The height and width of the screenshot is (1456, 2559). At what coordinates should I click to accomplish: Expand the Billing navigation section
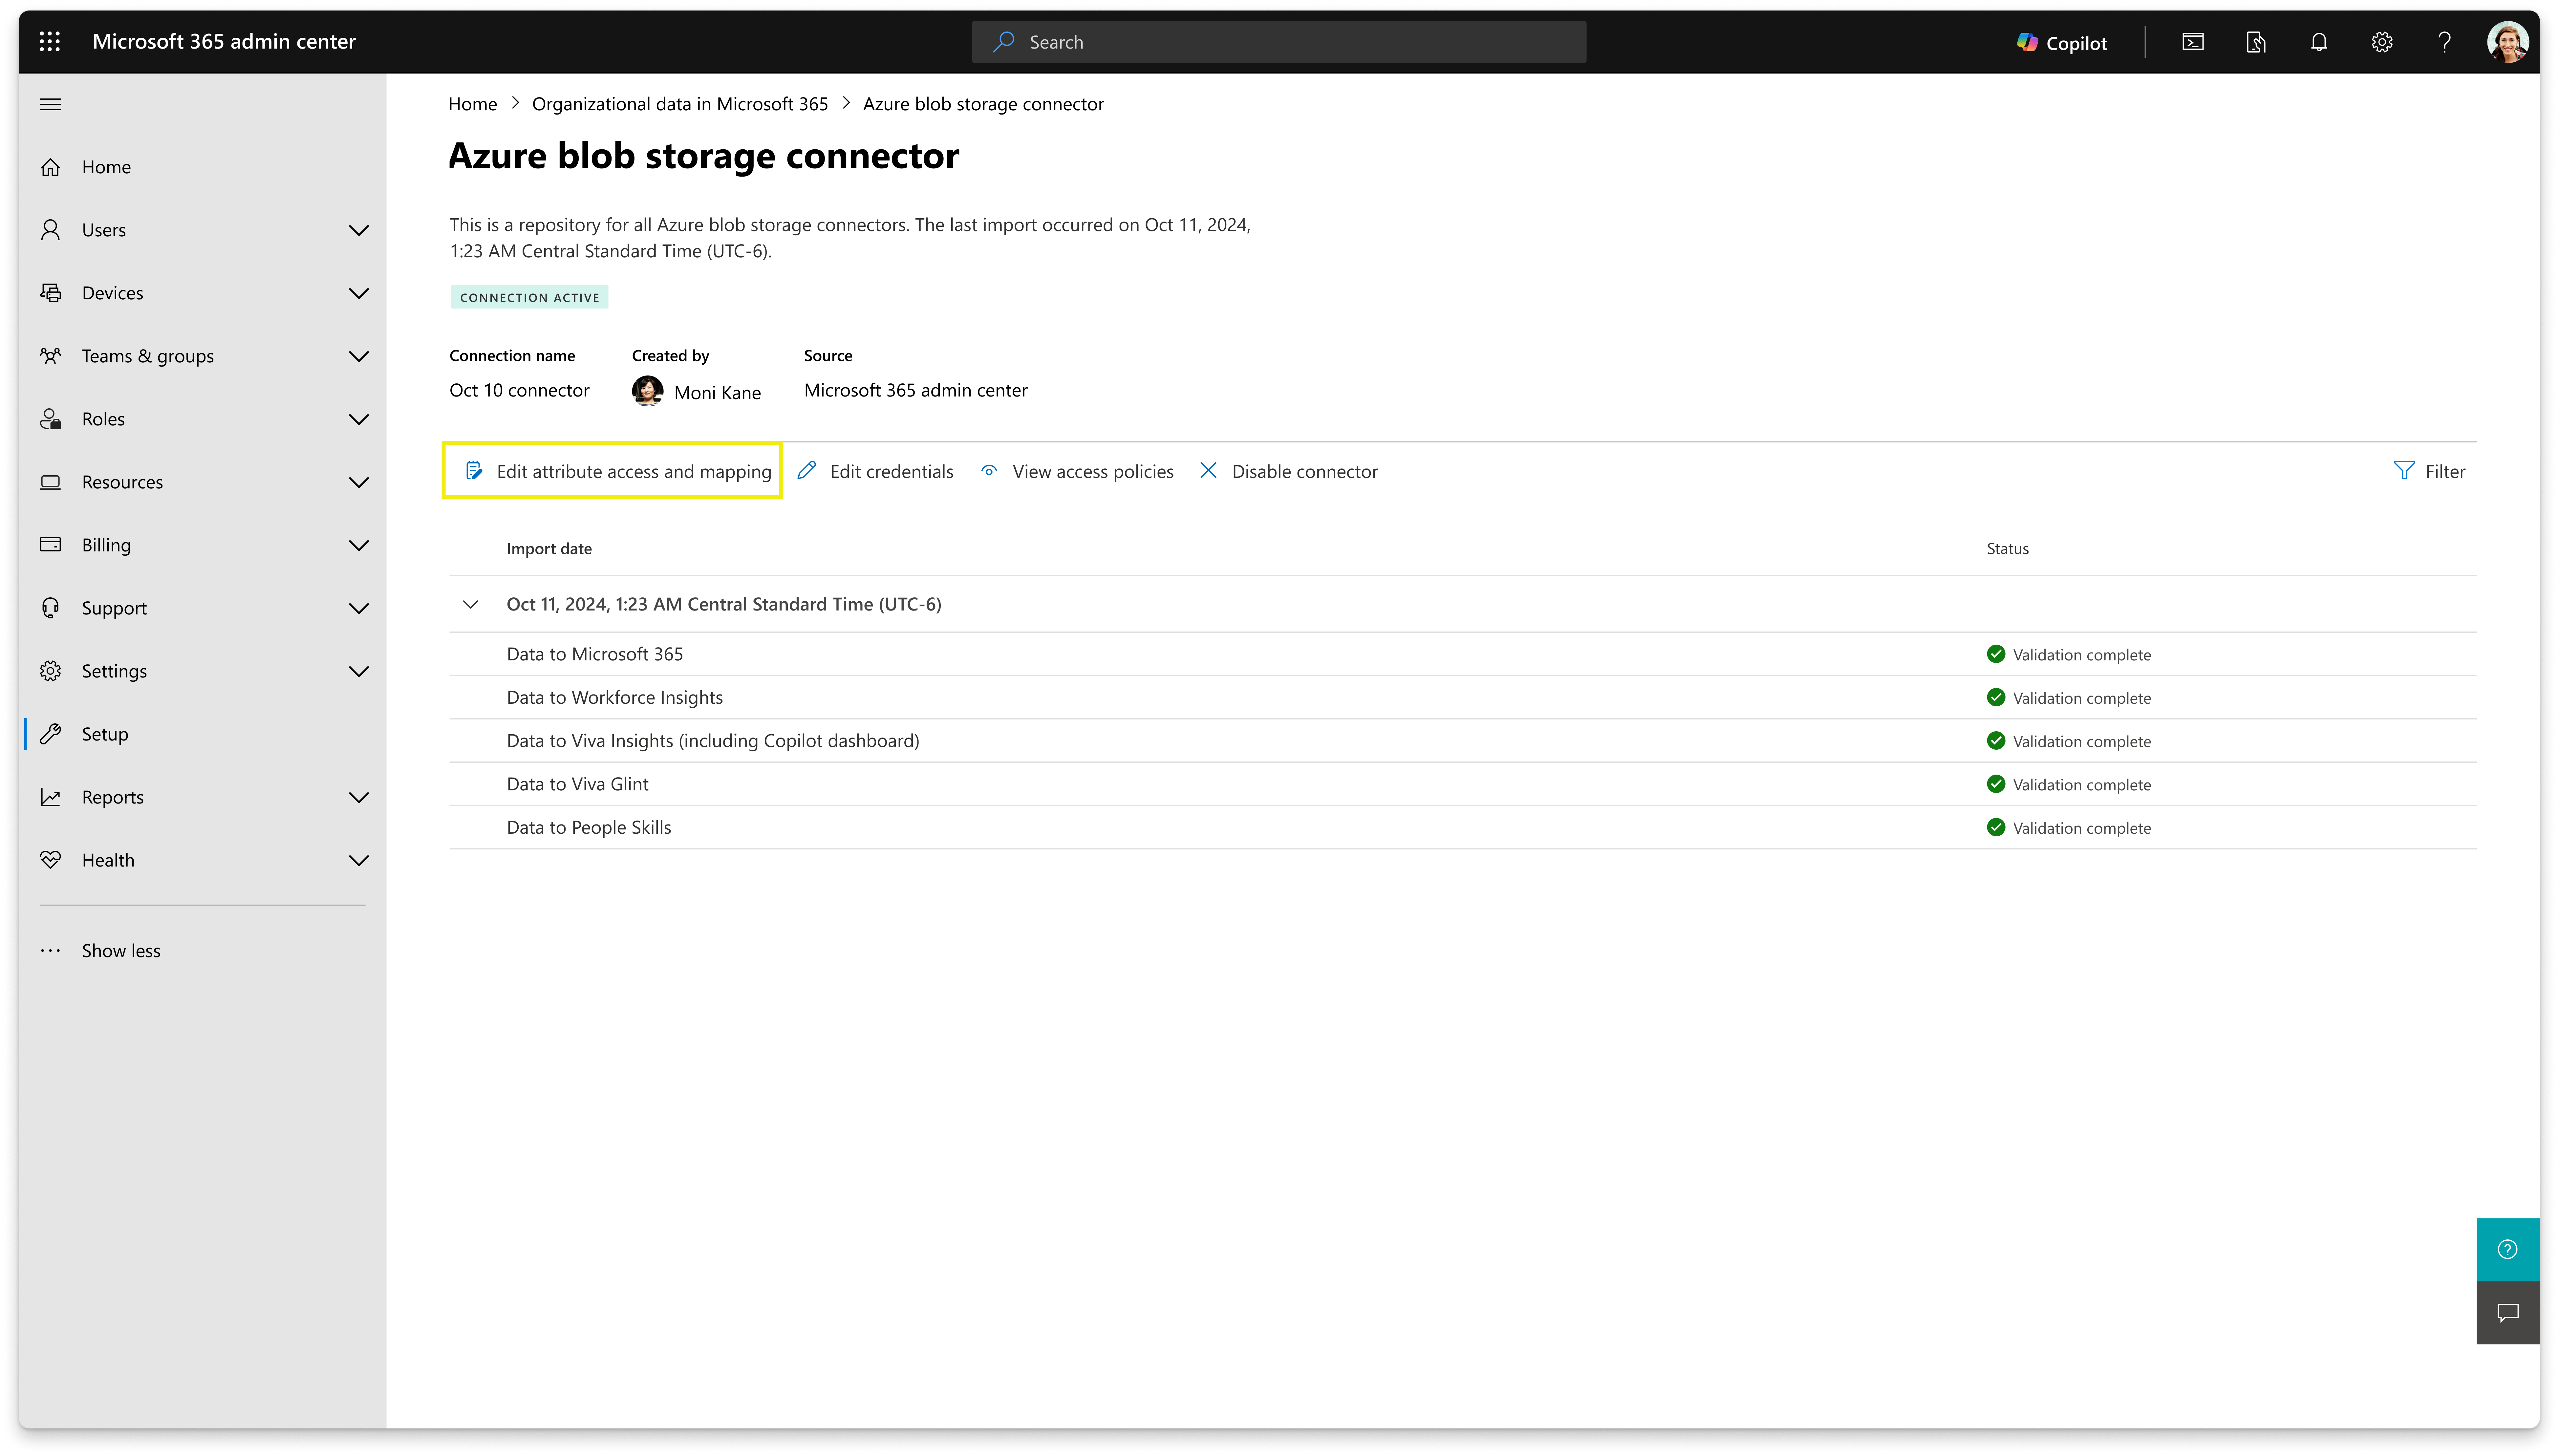click(x=358, y=545)
